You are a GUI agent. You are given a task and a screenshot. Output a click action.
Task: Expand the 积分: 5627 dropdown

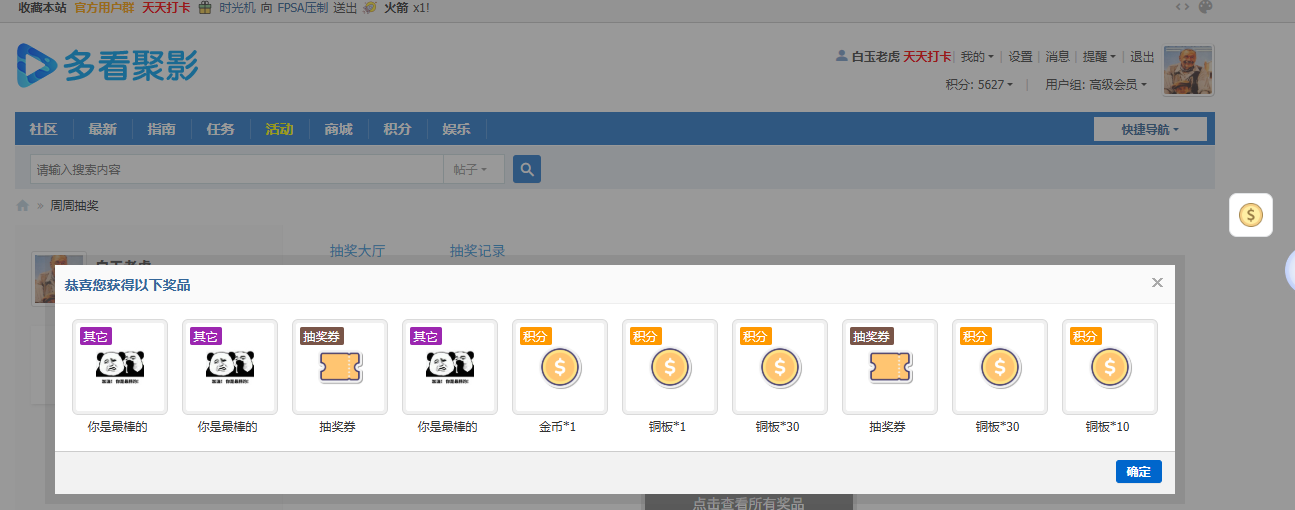tap(979, 85)
